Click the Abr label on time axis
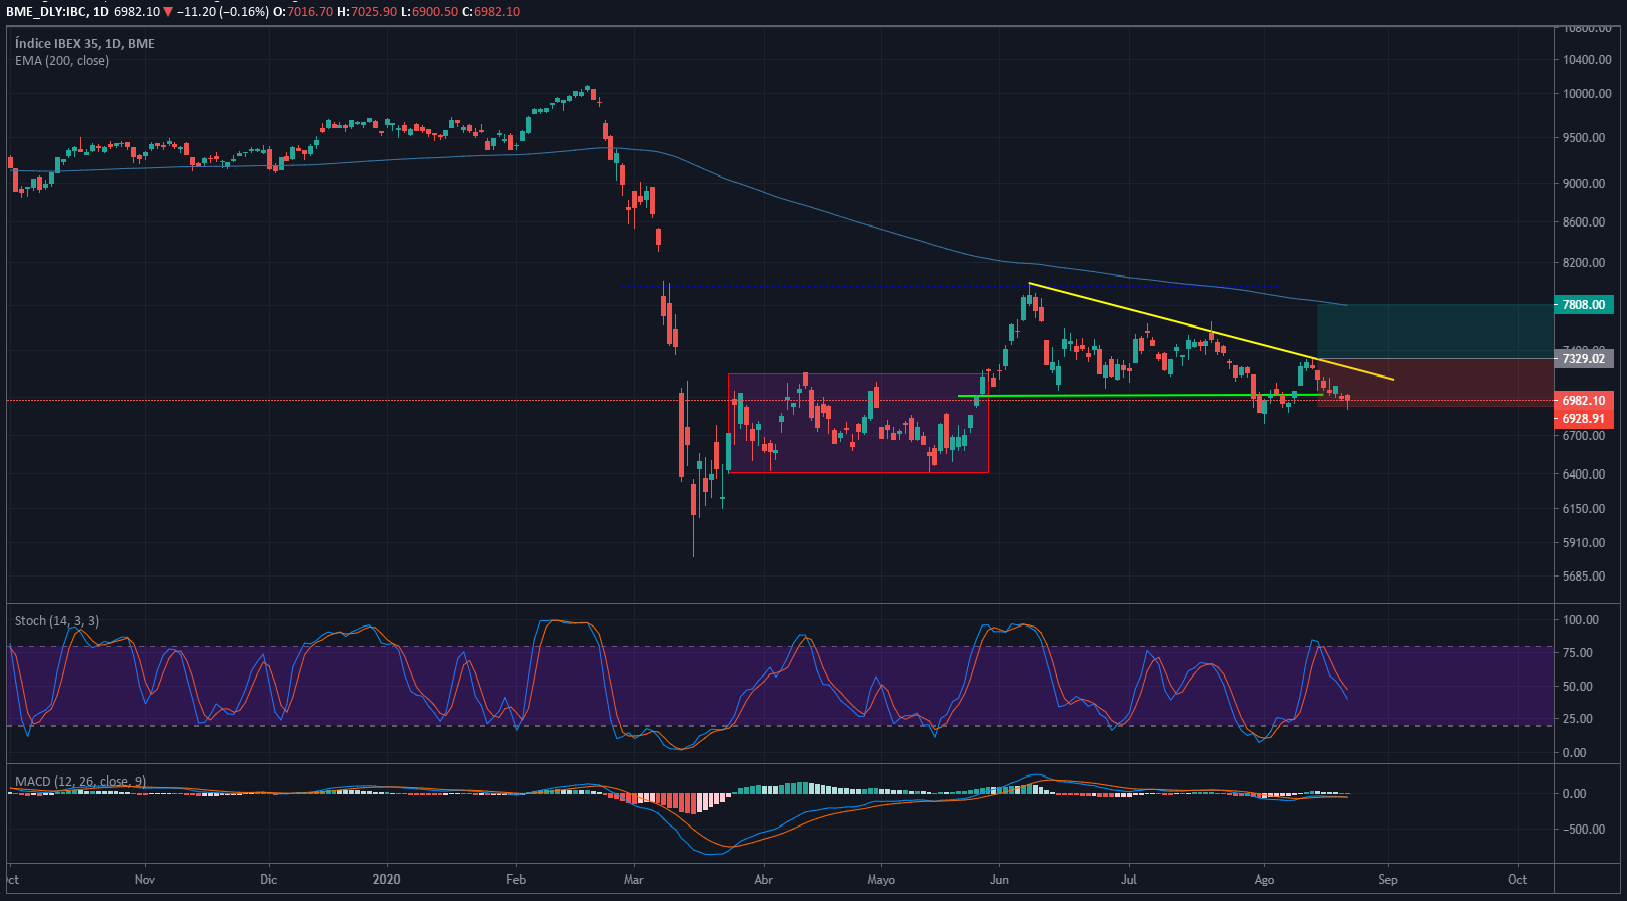 [x=763, y=880]
